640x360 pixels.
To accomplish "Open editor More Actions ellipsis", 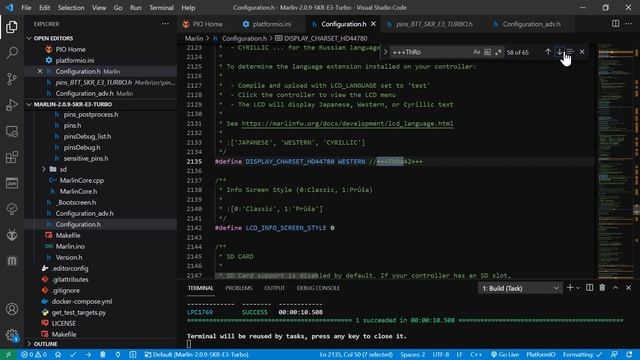I will [x=628, y=24].
